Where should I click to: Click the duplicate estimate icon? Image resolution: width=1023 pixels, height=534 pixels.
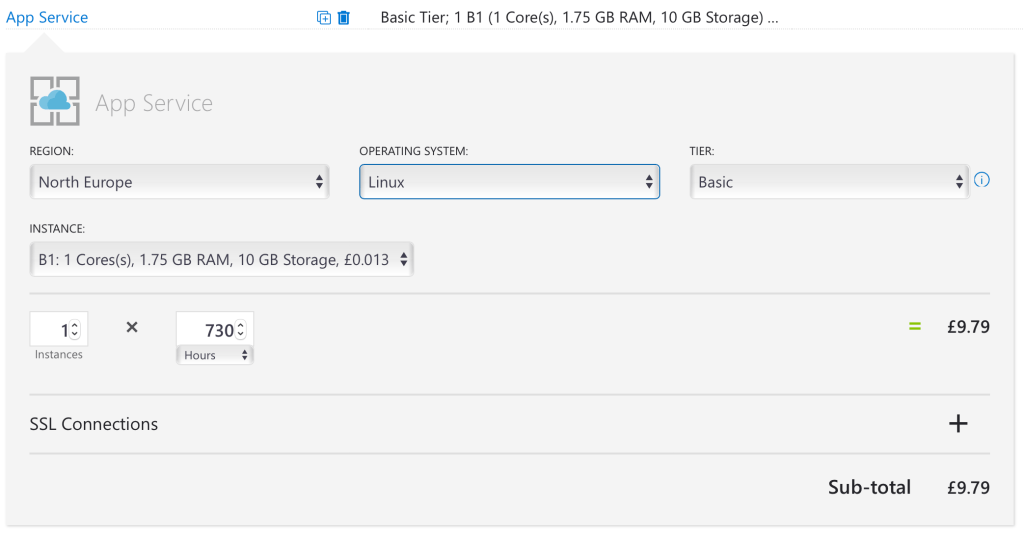pos(323,18)
